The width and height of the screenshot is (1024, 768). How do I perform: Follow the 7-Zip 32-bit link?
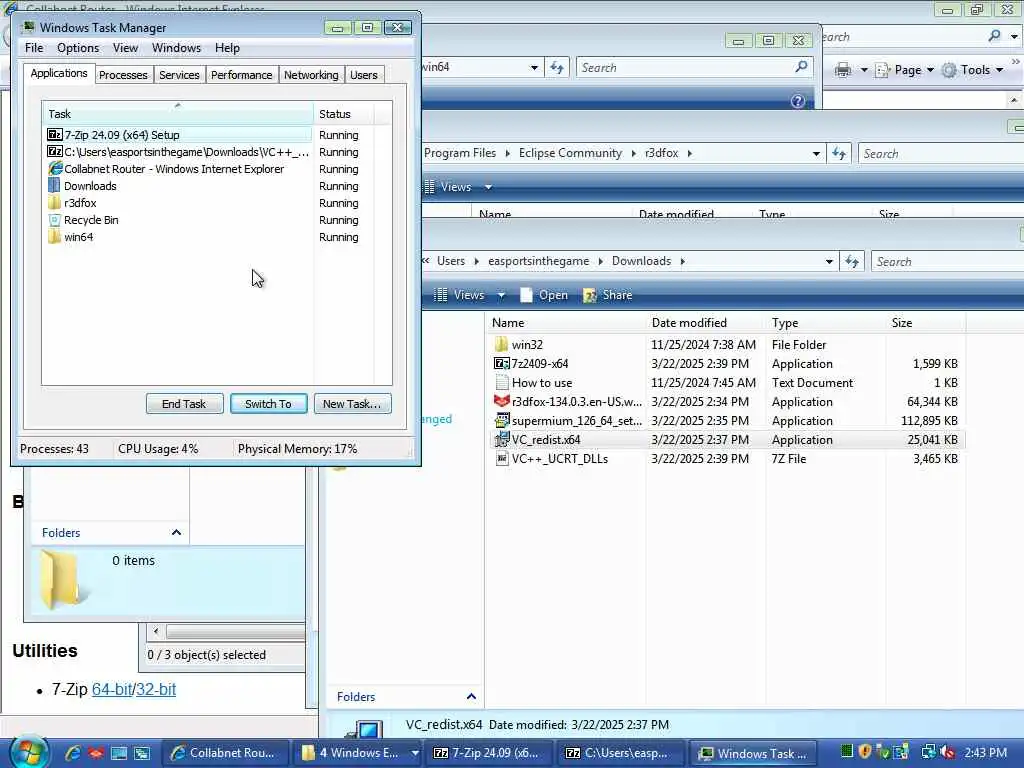click(155, 689)
